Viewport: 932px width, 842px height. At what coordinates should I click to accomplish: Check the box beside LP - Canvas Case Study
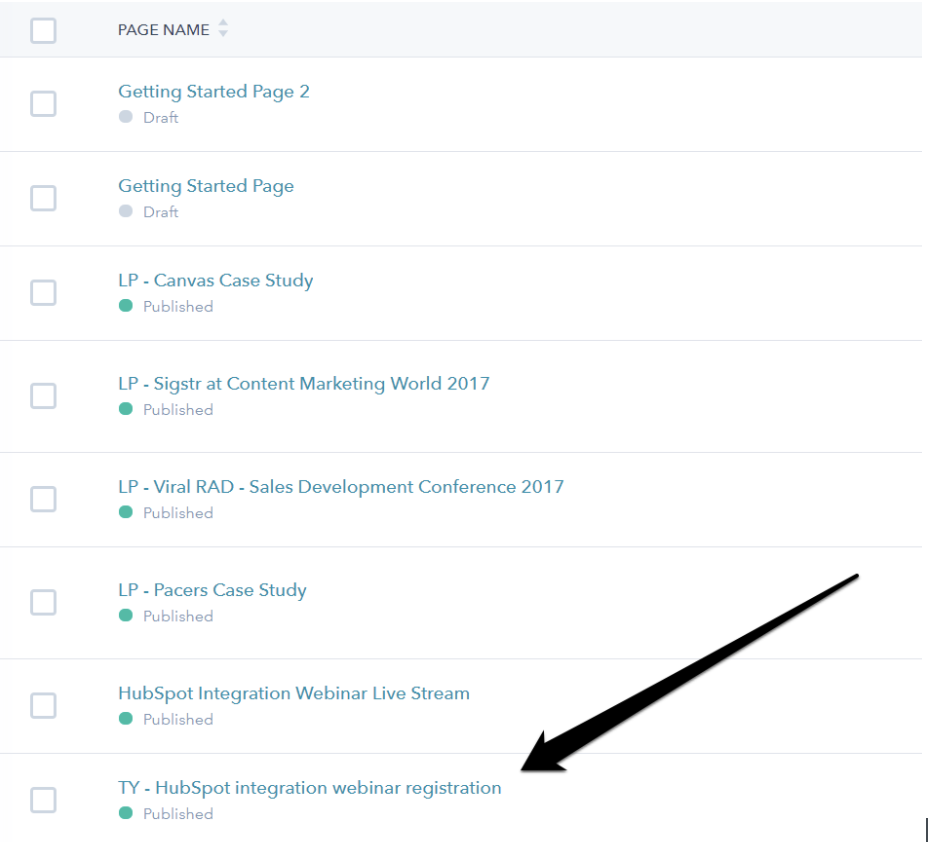[x=43, y=292]
